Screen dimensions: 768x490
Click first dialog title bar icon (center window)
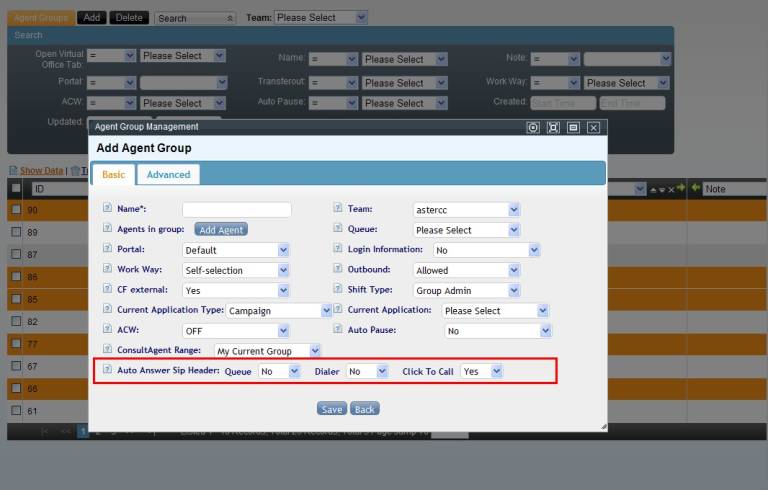click(533, 128)
